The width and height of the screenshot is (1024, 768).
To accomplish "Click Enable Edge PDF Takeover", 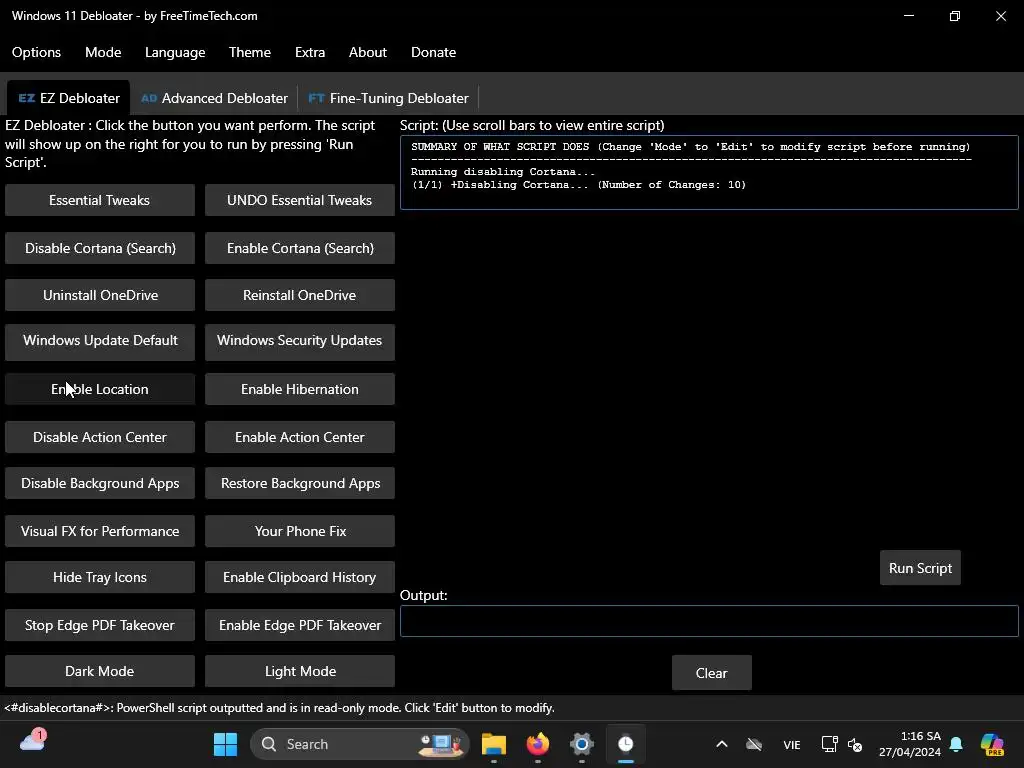I will (300, 625).
